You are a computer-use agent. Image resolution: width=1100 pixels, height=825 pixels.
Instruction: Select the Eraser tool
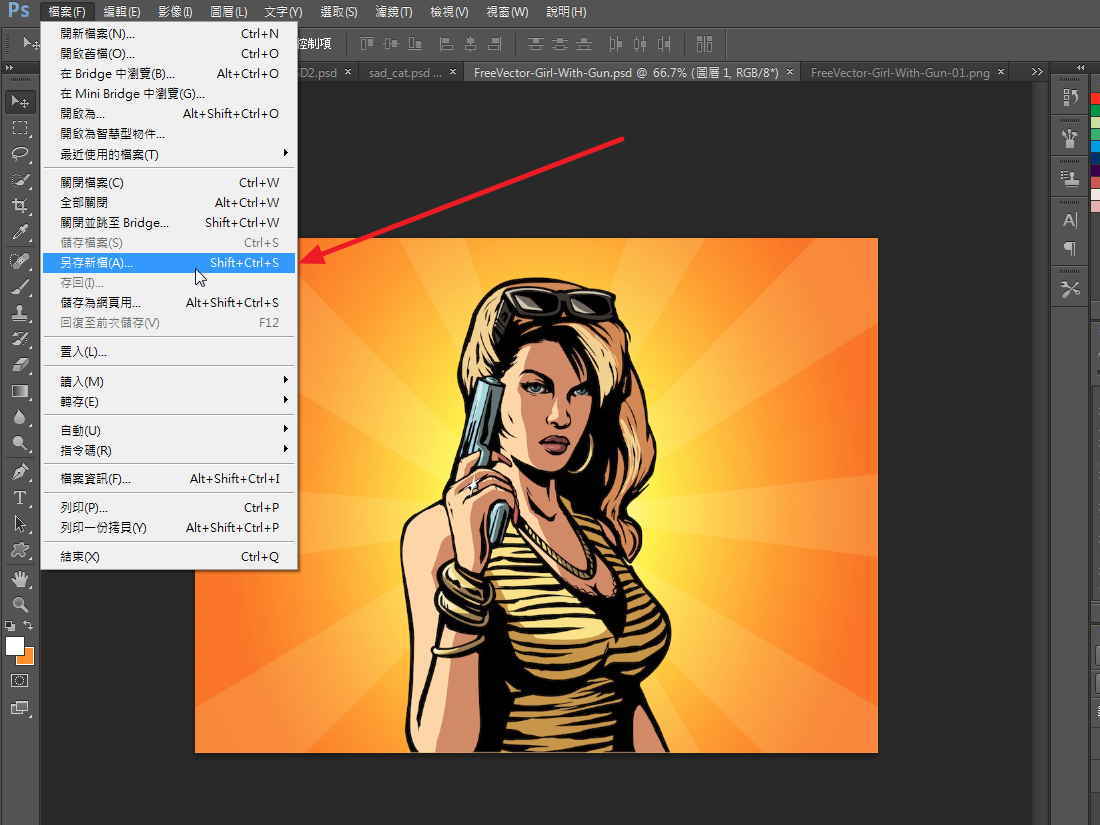20,365
